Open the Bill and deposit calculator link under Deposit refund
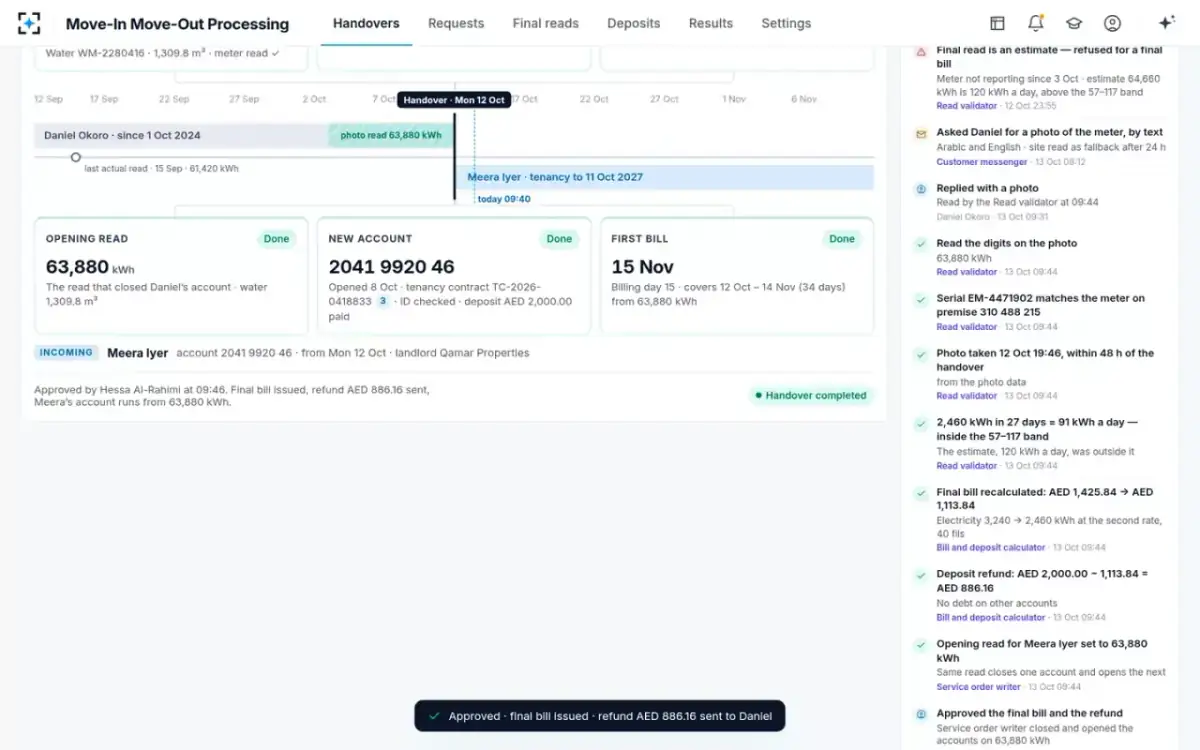This screenshot has width=1200, height=750. pyautogui.click(x=991, y=617)
